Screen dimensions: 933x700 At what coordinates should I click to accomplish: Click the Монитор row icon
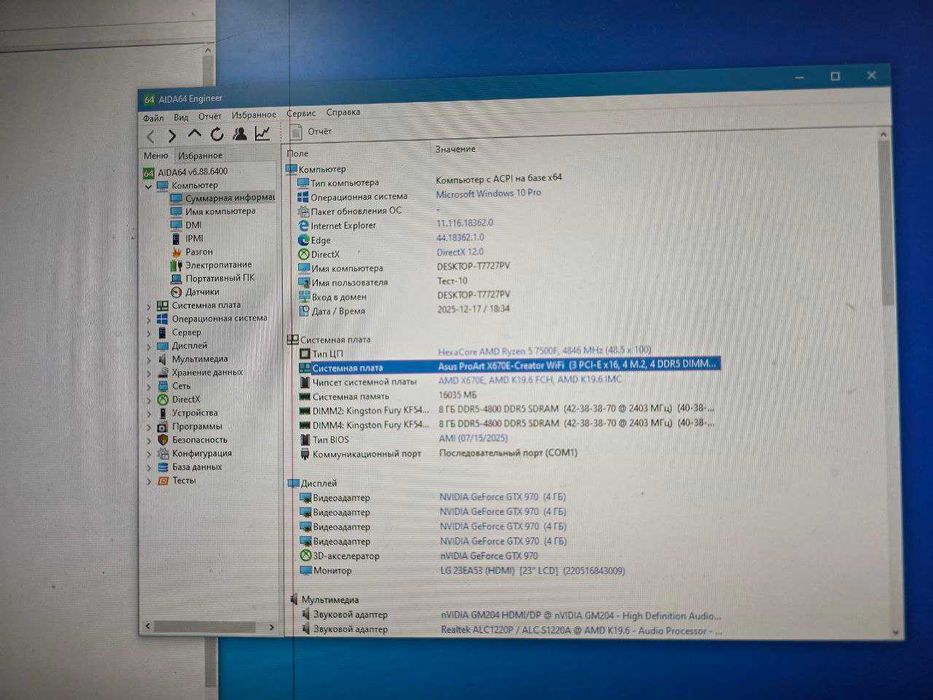pyautogui.click(x=306, y=570)
